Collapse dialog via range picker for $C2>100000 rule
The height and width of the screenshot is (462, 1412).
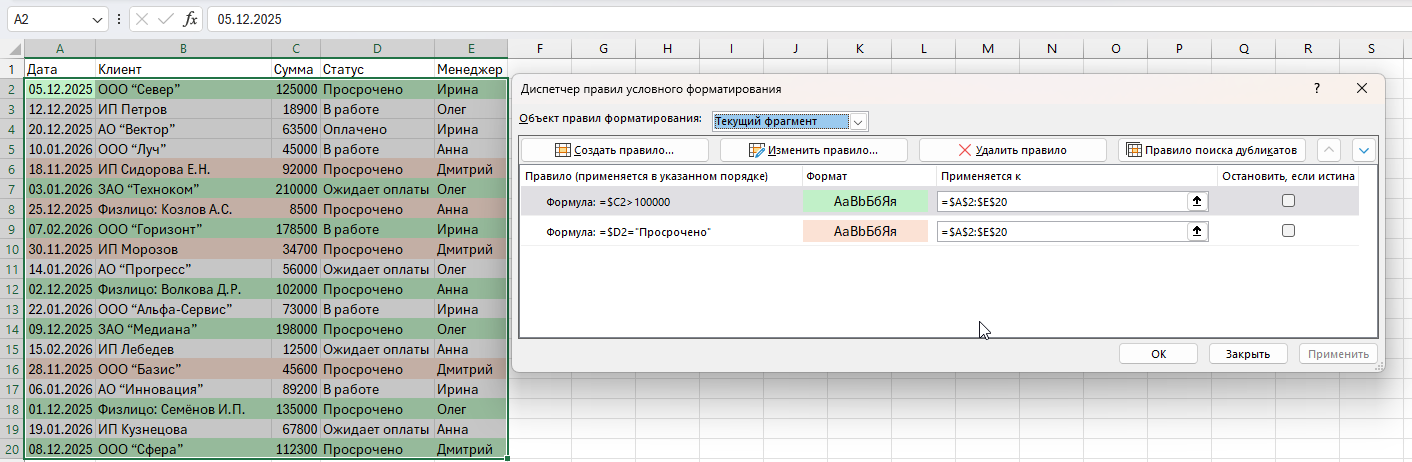tap(1195, 201)
